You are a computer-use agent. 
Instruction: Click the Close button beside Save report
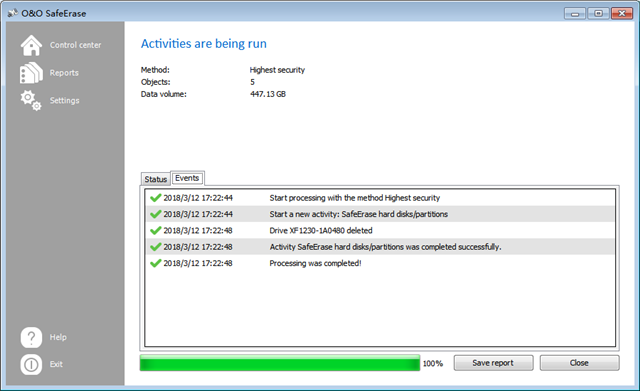click(579, 363)
